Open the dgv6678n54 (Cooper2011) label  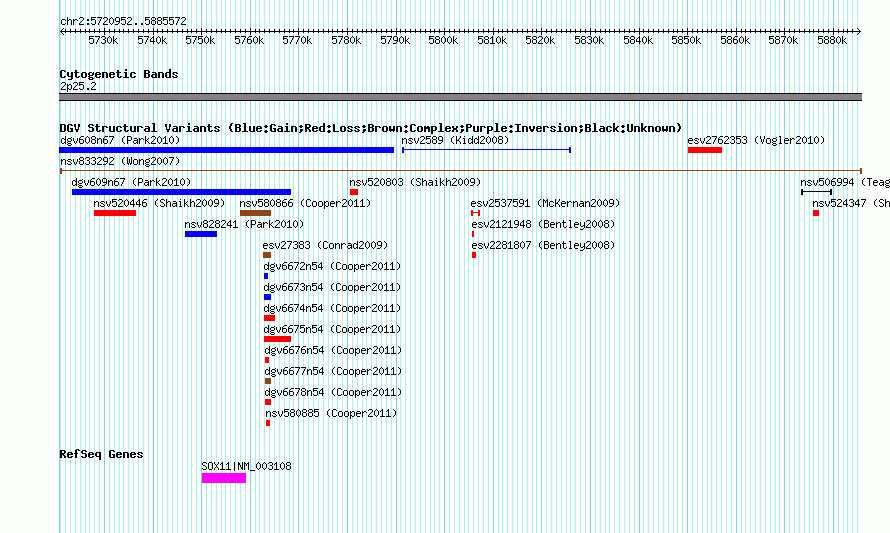click(x=333, y=392)
